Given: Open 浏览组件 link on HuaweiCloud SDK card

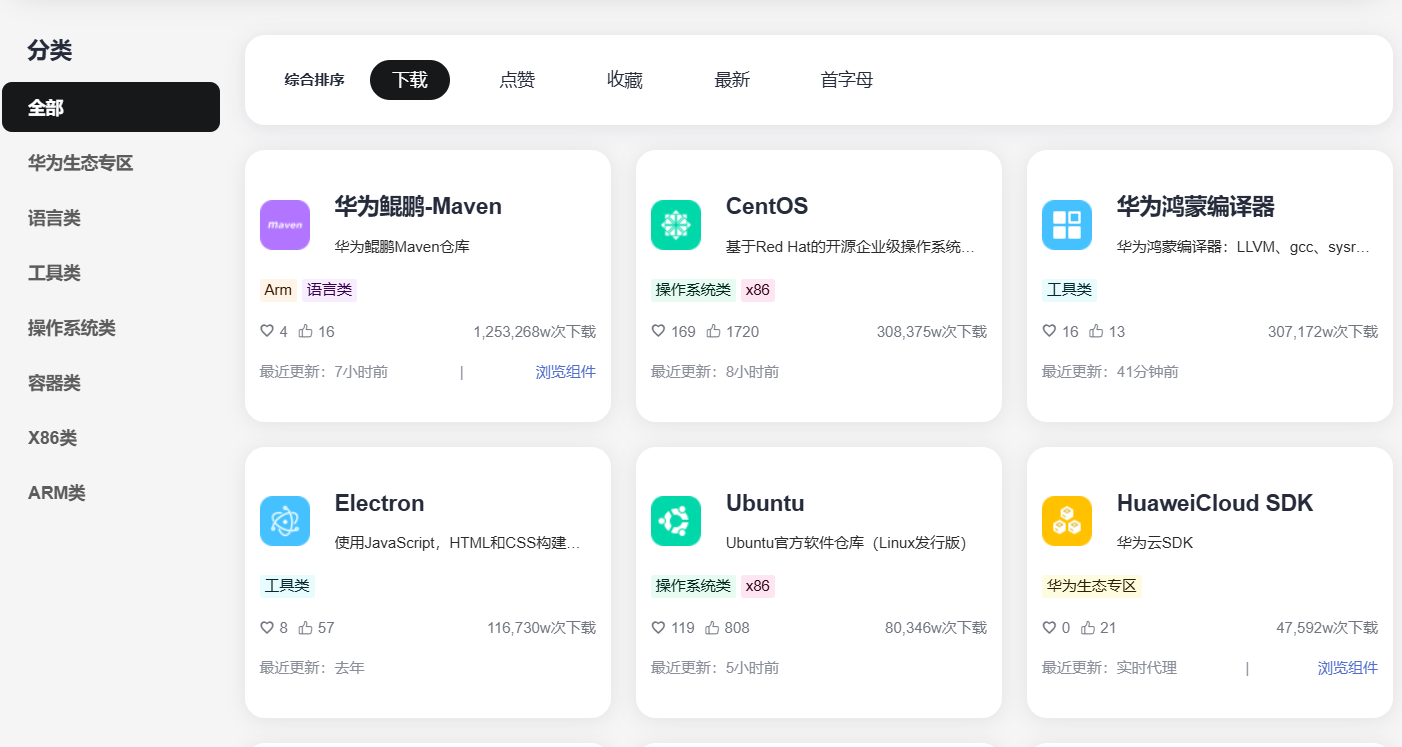Looking at the screenshot, I should (x=1347, y=667).
